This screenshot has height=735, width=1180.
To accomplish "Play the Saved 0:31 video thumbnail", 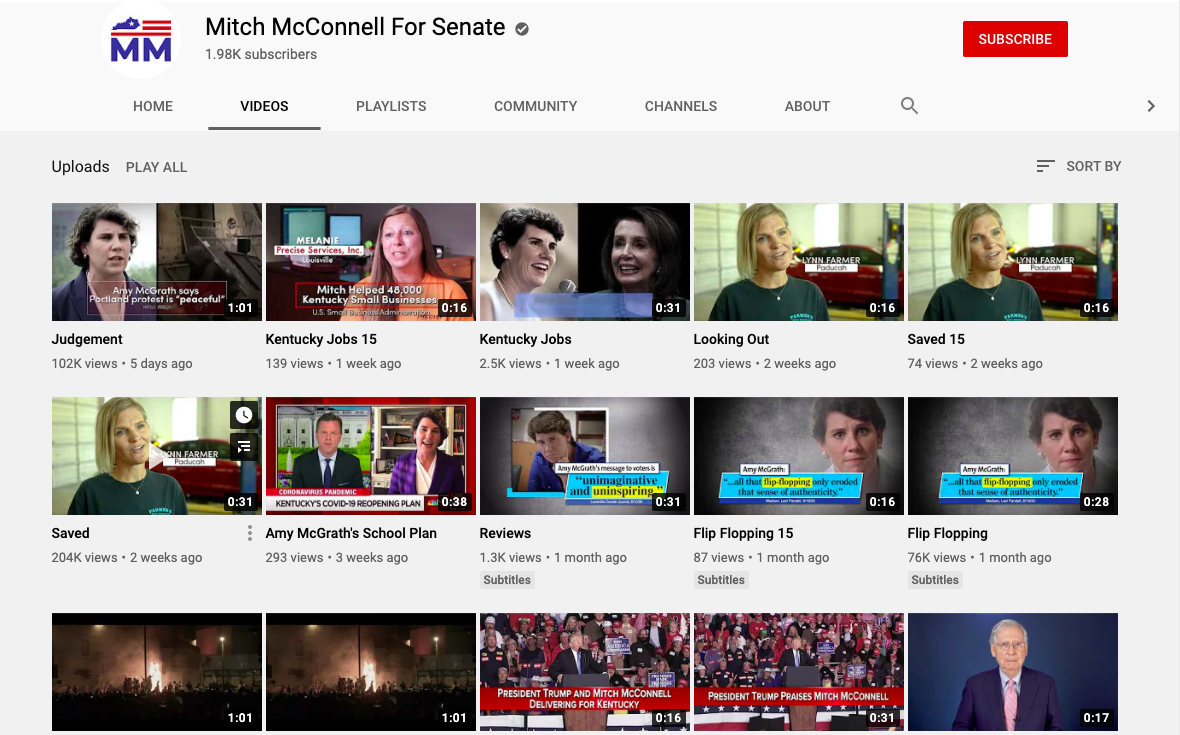I will point(157,456).
